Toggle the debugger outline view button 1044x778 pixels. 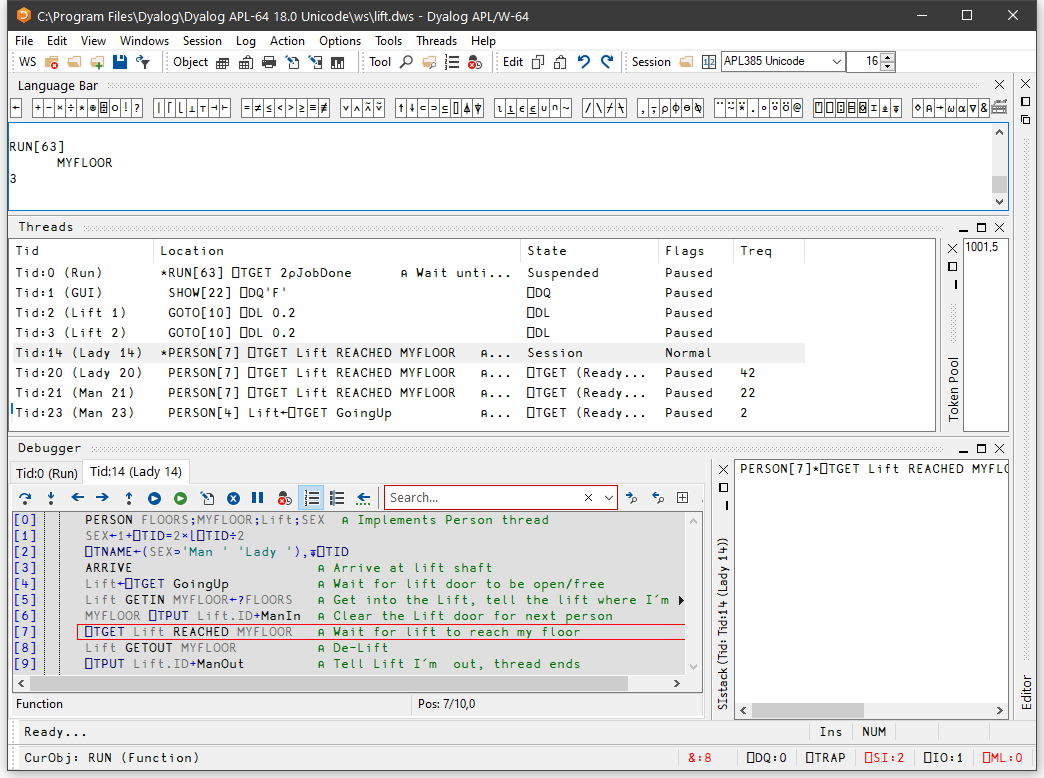point(337,497)
